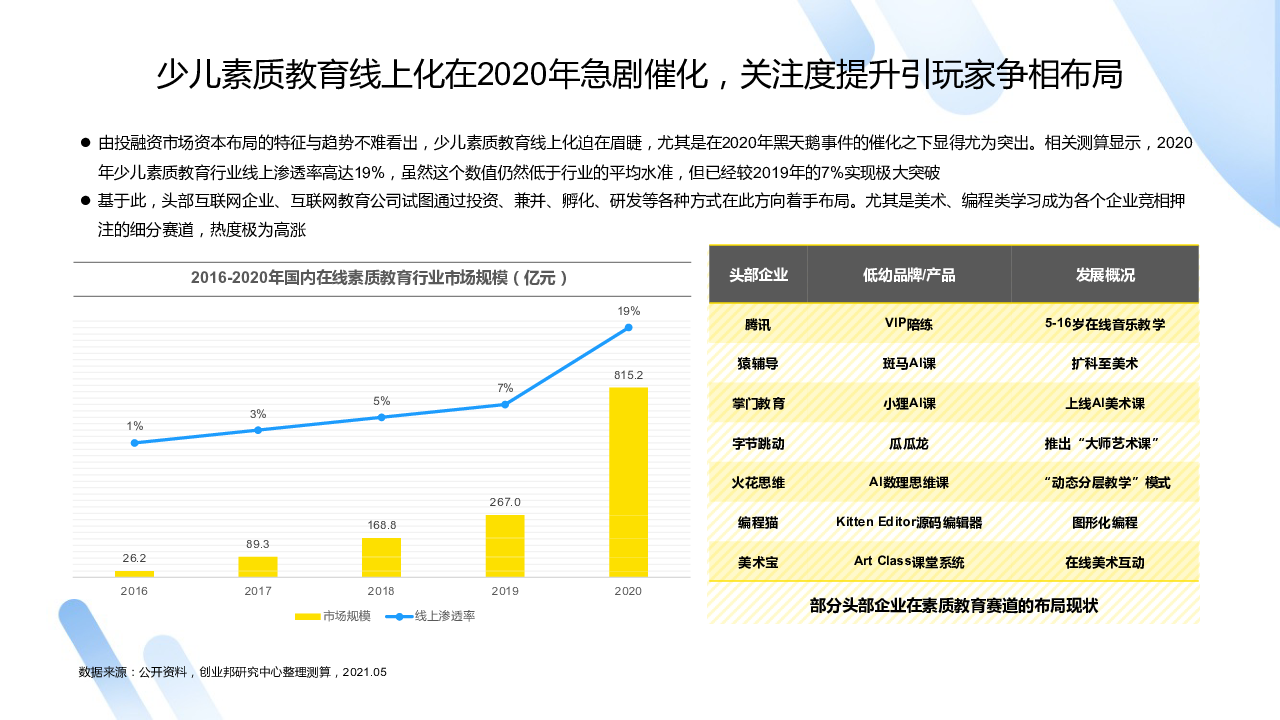Image resolution: width=1280 pixels, height=720 pixels.
Task: Select the 7% line marker for 2019
Action: tap(505, 404)
